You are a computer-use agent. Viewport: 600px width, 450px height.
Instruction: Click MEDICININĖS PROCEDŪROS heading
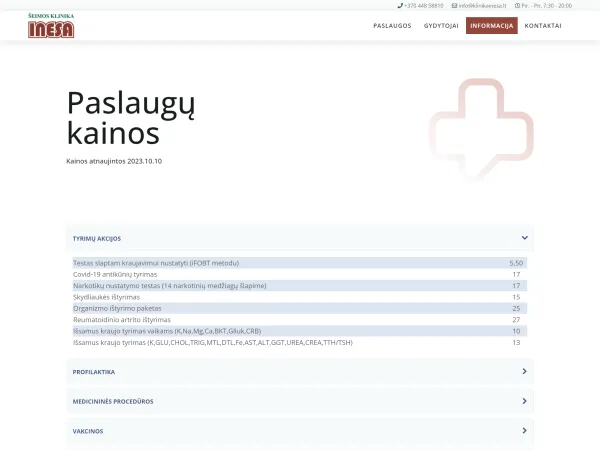point(113,401)
